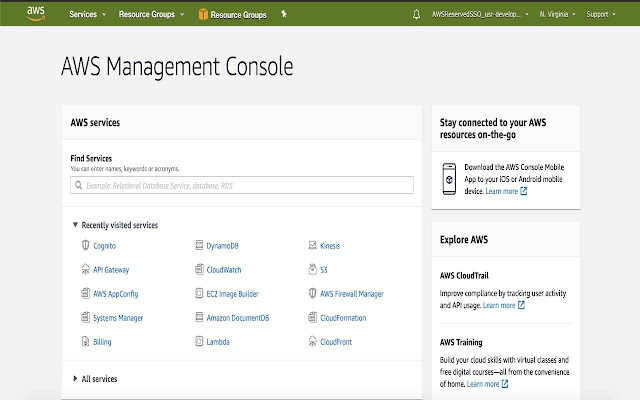Open the S3 link
This screenshot has width=640, height=400.
pyautogui.click(x=324, y=270)
